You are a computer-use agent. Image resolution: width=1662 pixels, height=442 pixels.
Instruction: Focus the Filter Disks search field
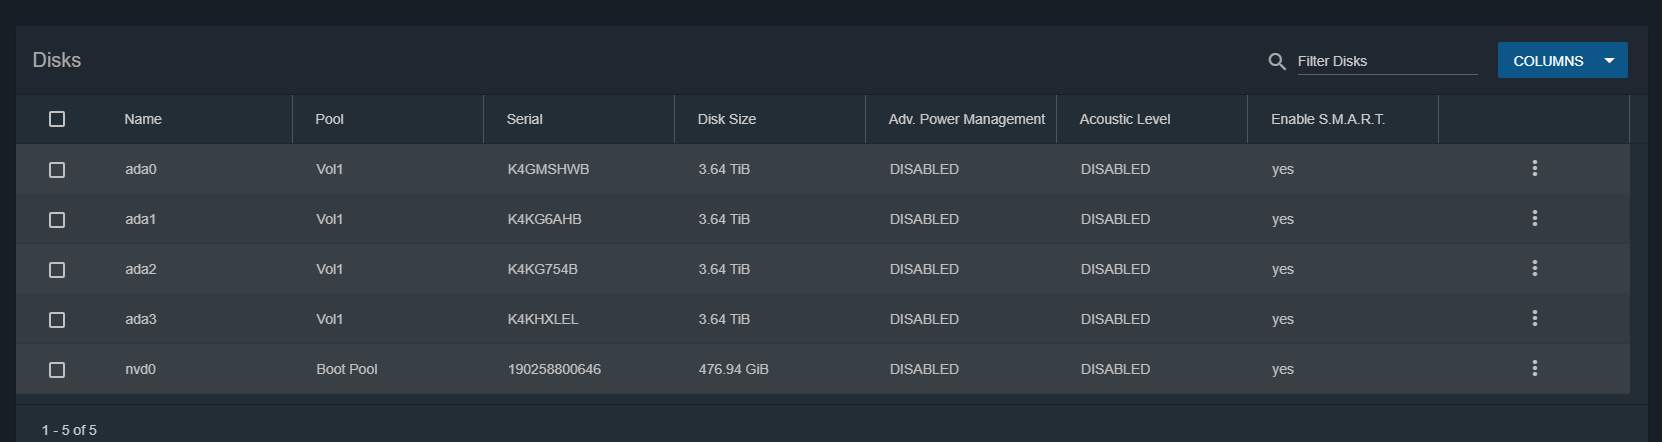tap(1386, 61)
